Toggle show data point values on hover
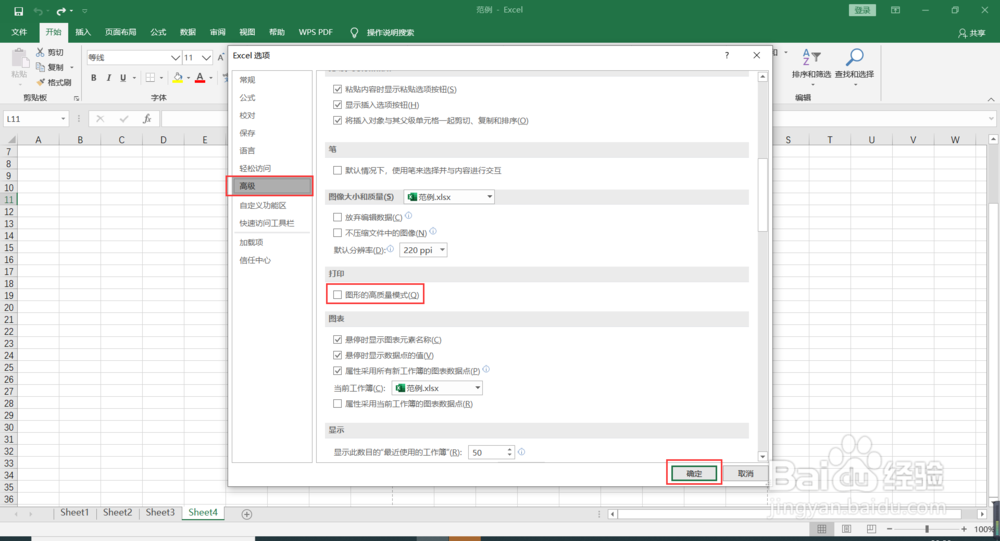Image resolution: width=1000 pixels, height=541 pixels. (x=337, y=355)
